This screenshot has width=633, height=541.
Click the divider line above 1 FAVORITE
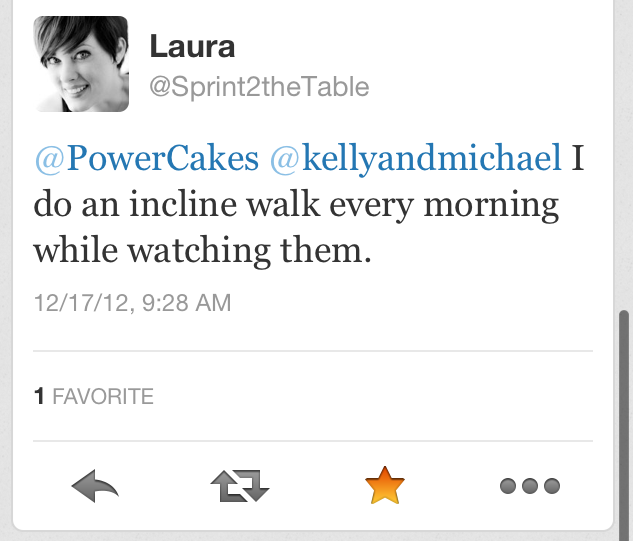tap(312, 351)
